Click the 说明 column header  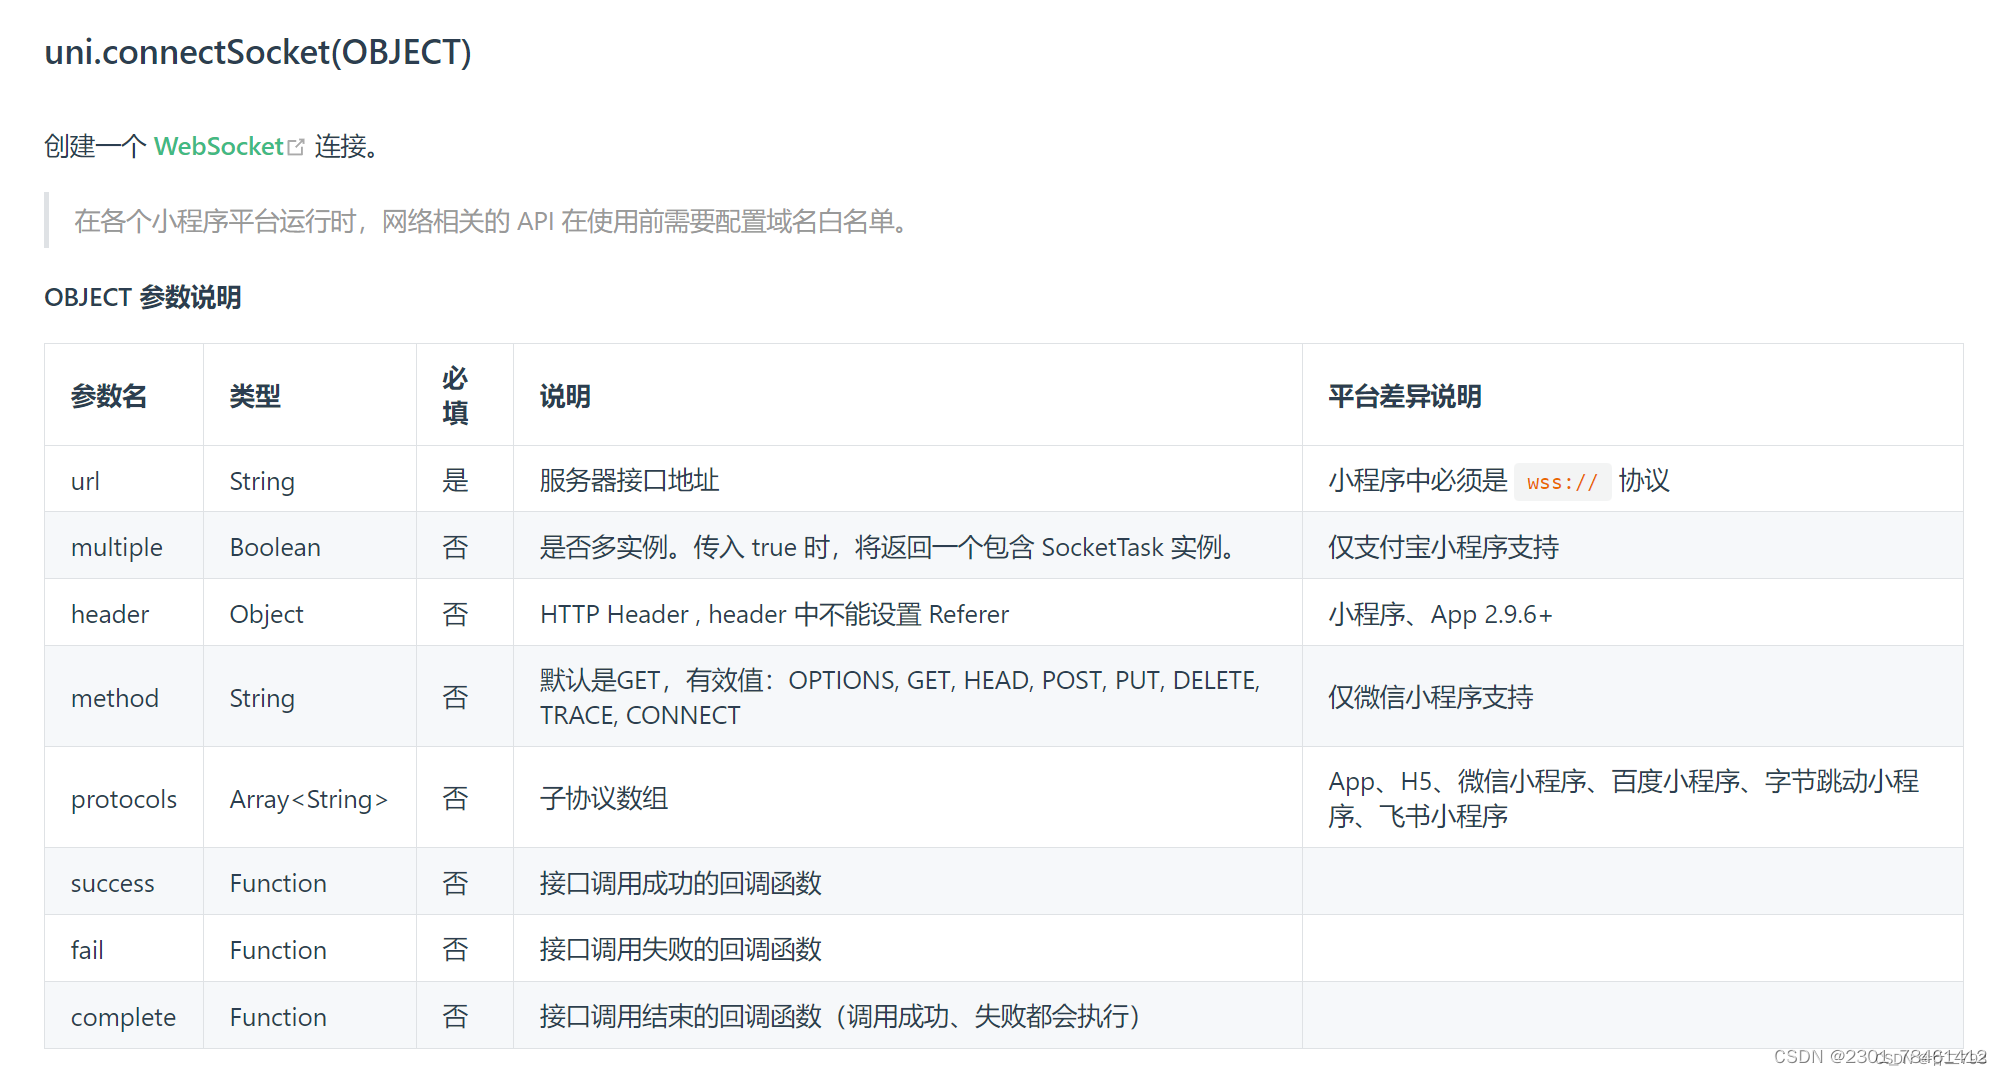[565, 396]
